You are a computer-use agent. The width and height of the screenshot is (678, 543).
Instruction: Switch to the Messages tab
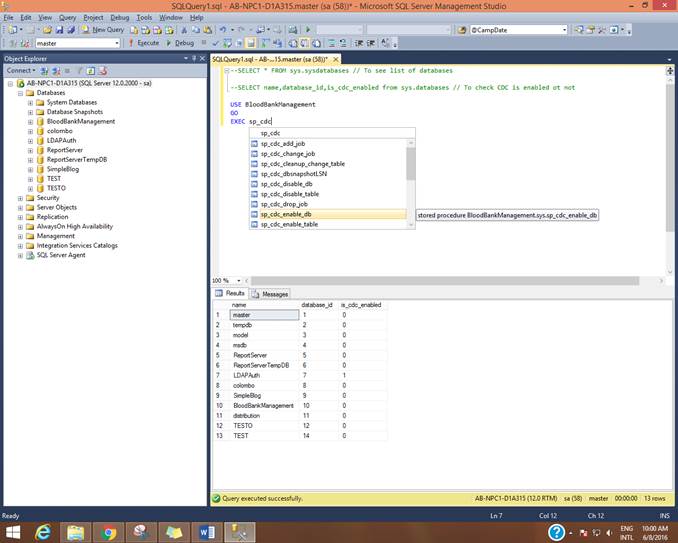(x=270, y=294)
